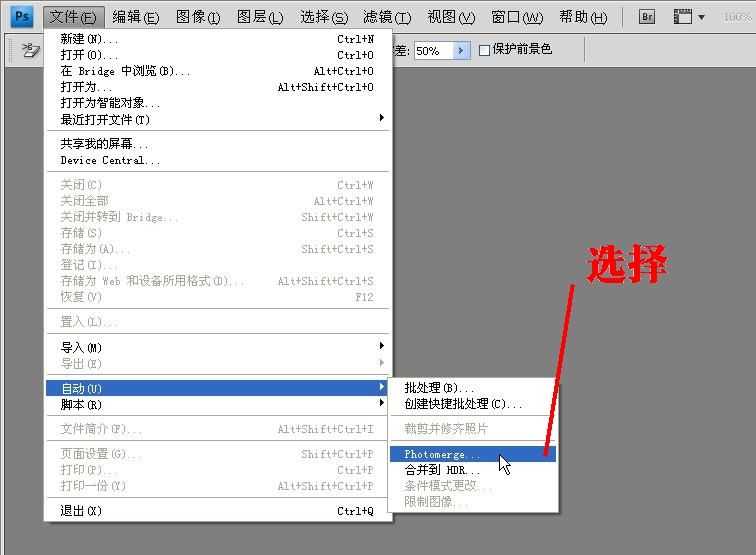Enable the 保护前景色 checkbox
Image resolution: width=756 pixels, height=555 pixels.
click(x=485, y=50)
